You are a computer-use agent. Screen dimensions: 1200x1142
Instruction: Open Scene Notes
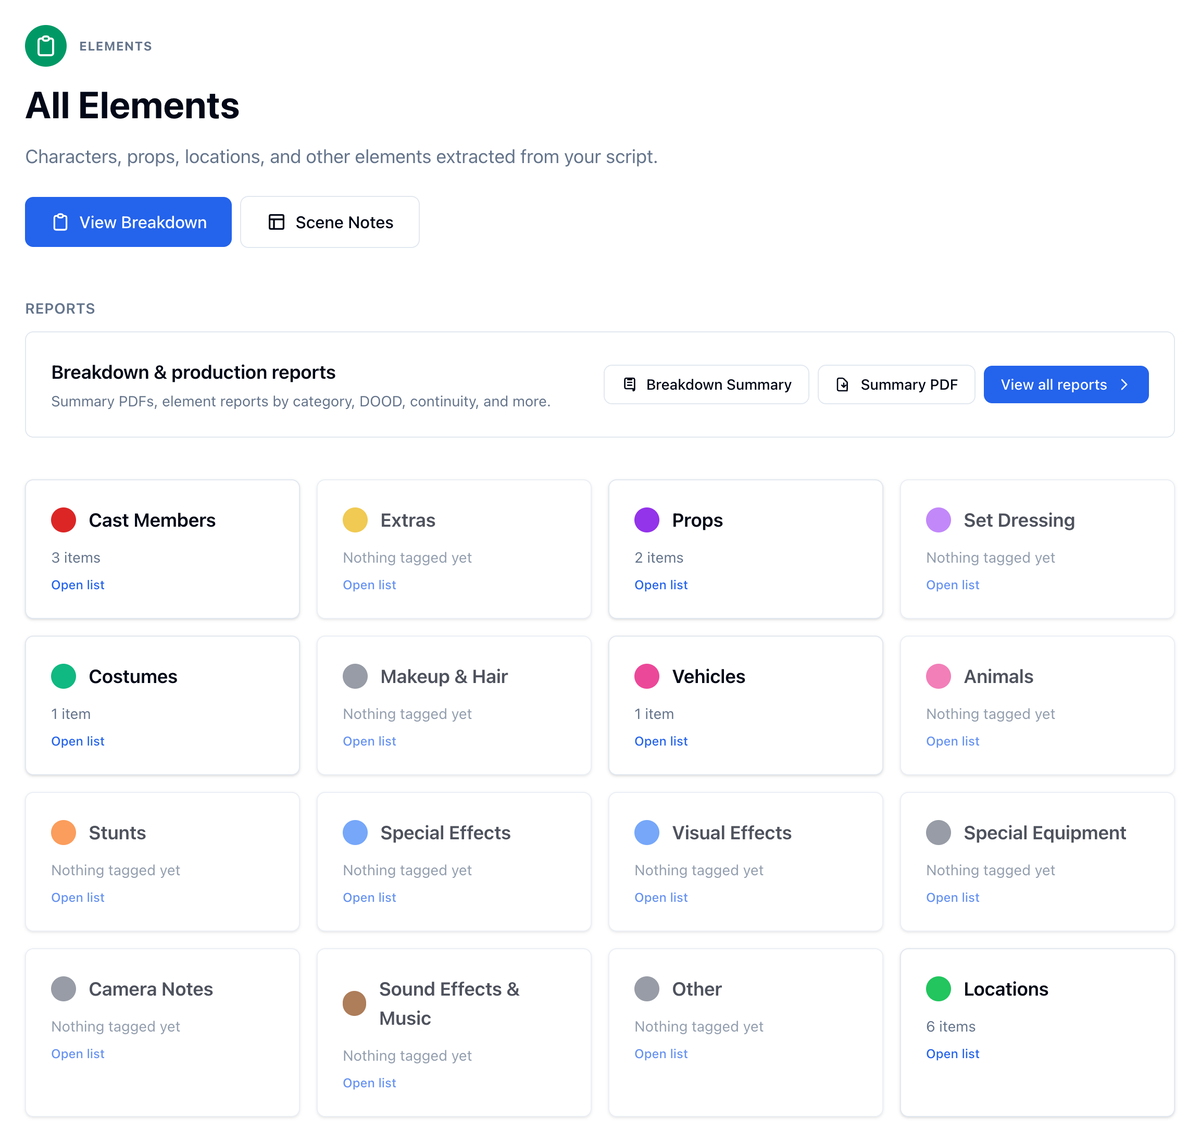(330, 222)
